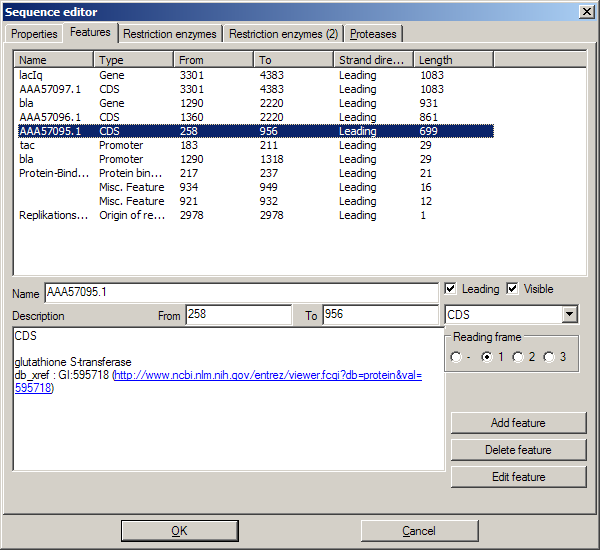Select reading frame 3 radio button
600x550 pixels.
(549, 357)
